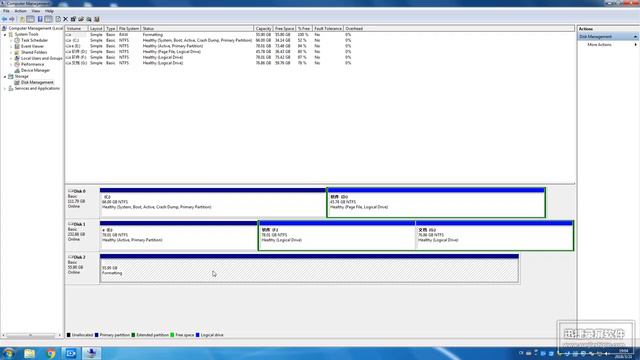Image resolution: width=640 pixels, height=360 pixels.
Task: Sort by the Capacity column header
Action: (x=263, y=29)
